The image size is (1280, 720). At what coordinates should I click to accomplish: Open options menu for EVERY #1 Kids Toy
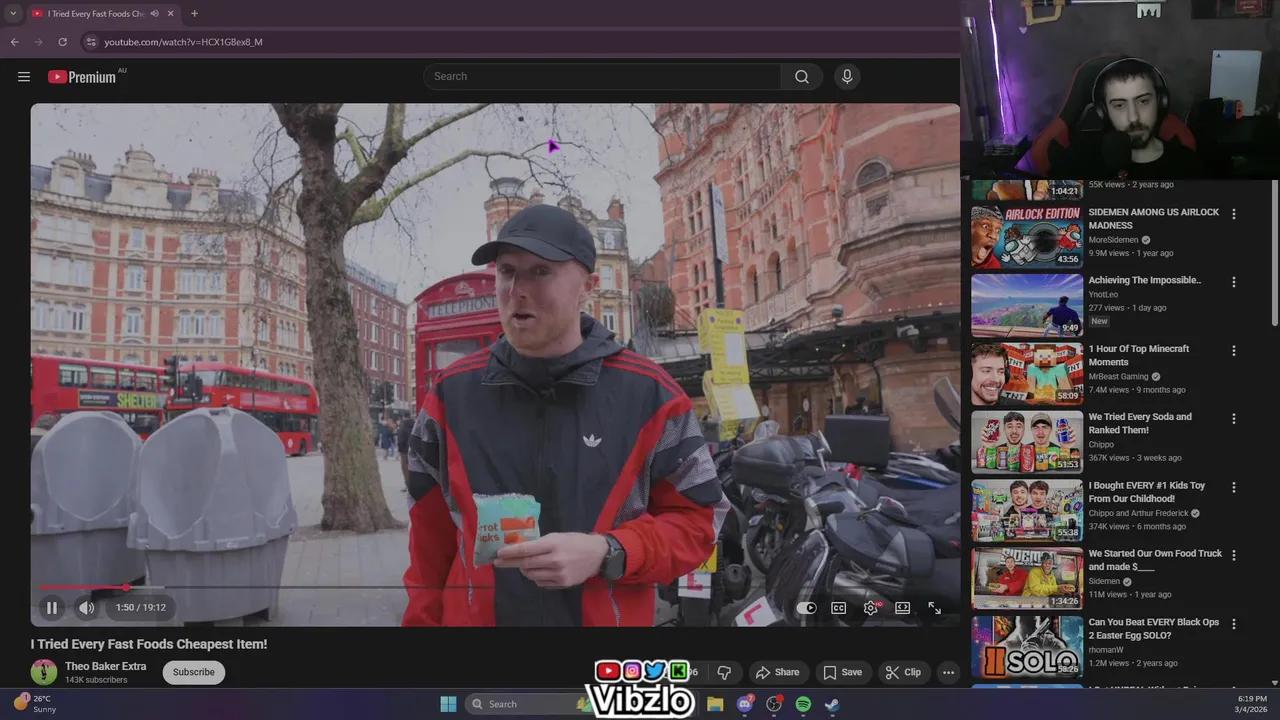[1234, 487]
